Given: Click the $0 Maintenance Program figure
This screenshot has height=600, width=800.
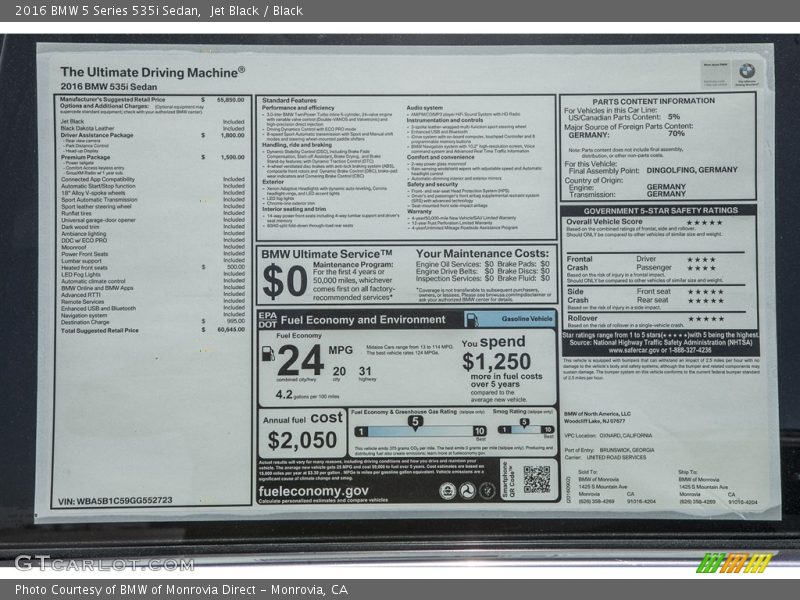Looking at the screenshot, I should click(282, 281).
